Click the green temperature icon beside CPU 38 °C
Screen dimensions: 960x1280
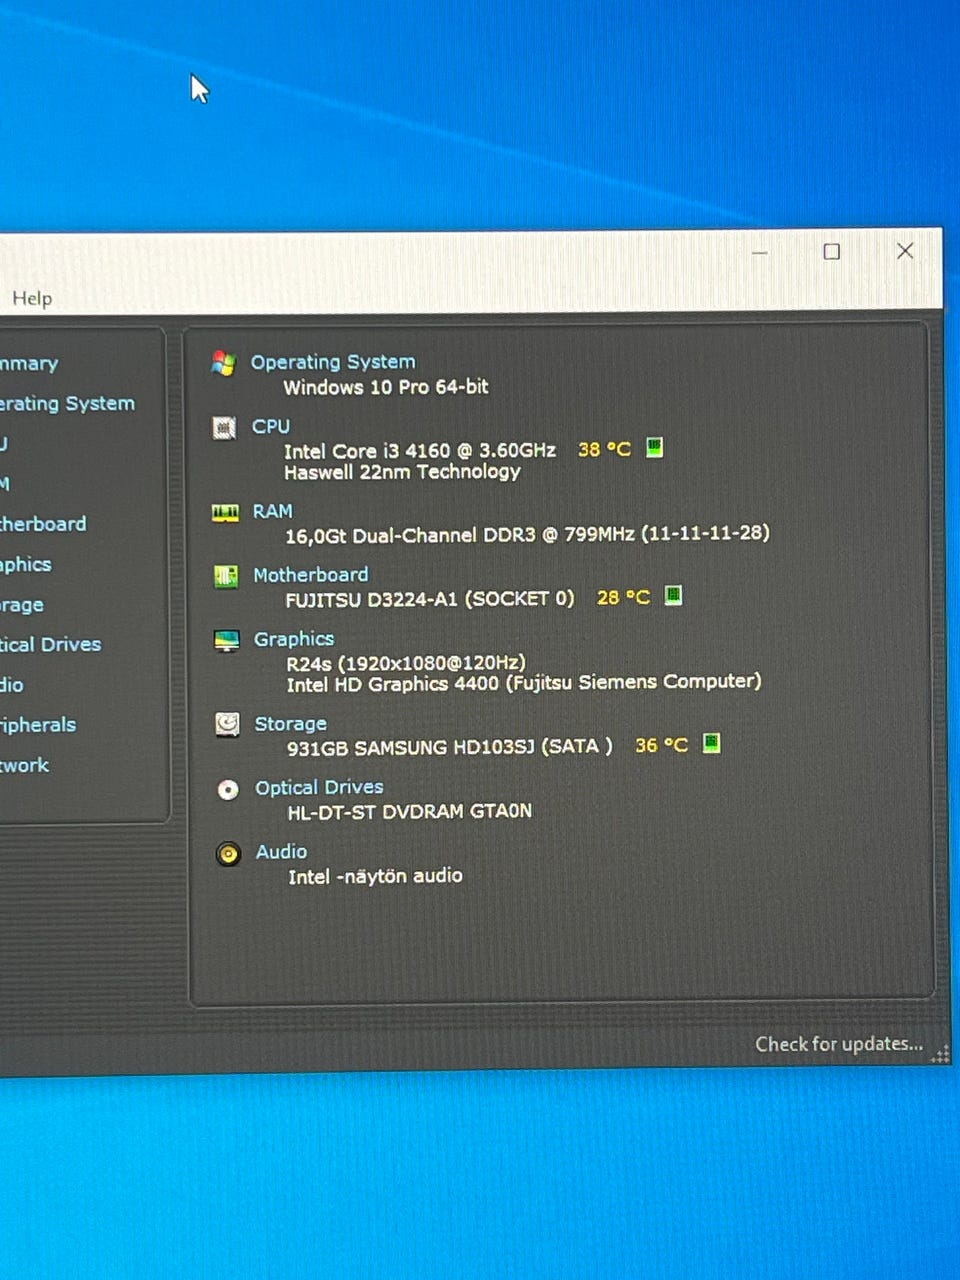click(x=654, y=447)
